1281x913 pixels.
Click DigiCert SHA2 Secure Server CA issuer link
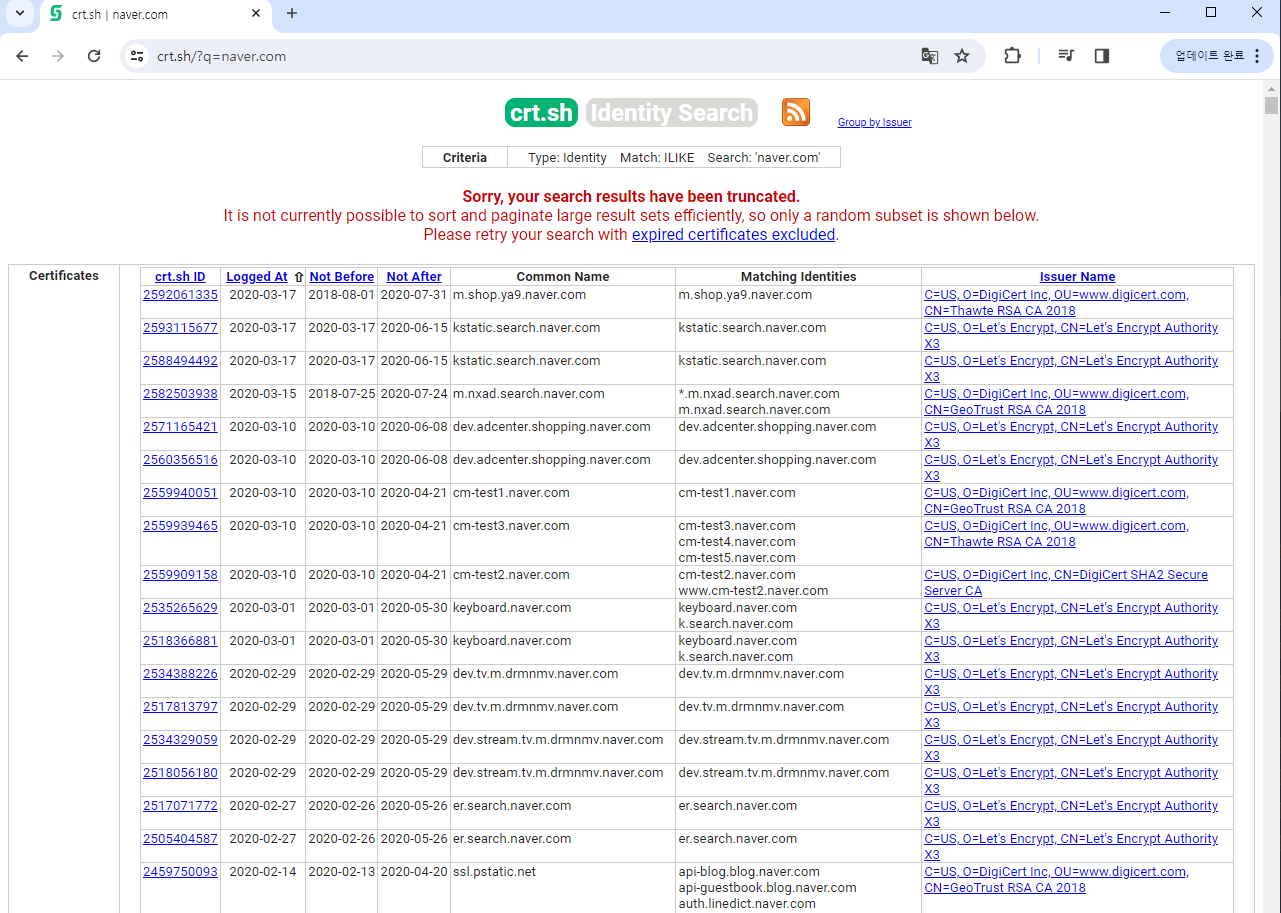pos(1066,583)
